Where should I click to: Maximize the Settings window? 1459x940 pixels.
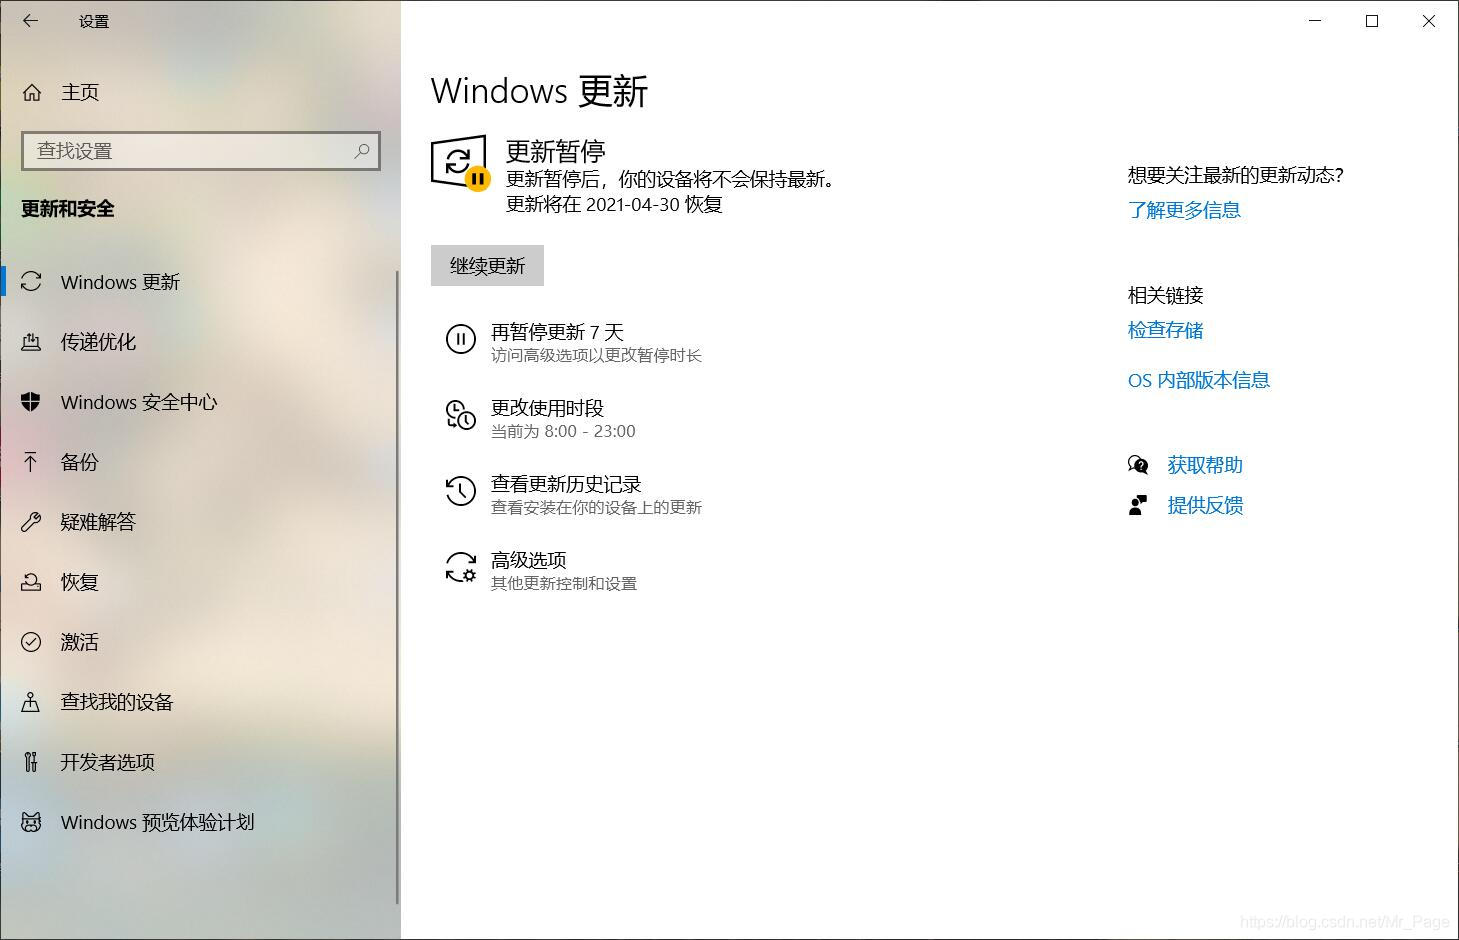pyautogui.click(x=1372, y=21)
